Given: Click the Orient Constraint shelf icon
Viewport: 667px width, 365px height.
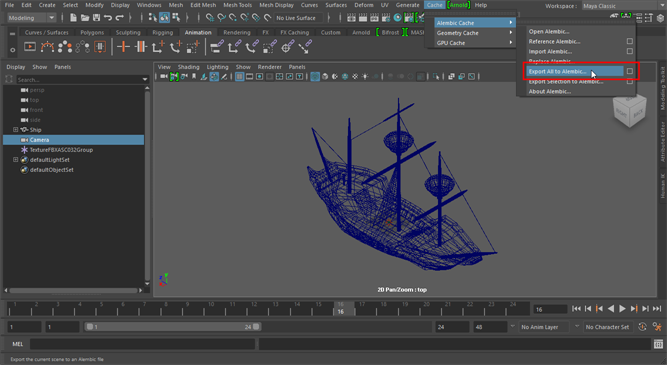Looking at the screenshot, I should 252,47.
